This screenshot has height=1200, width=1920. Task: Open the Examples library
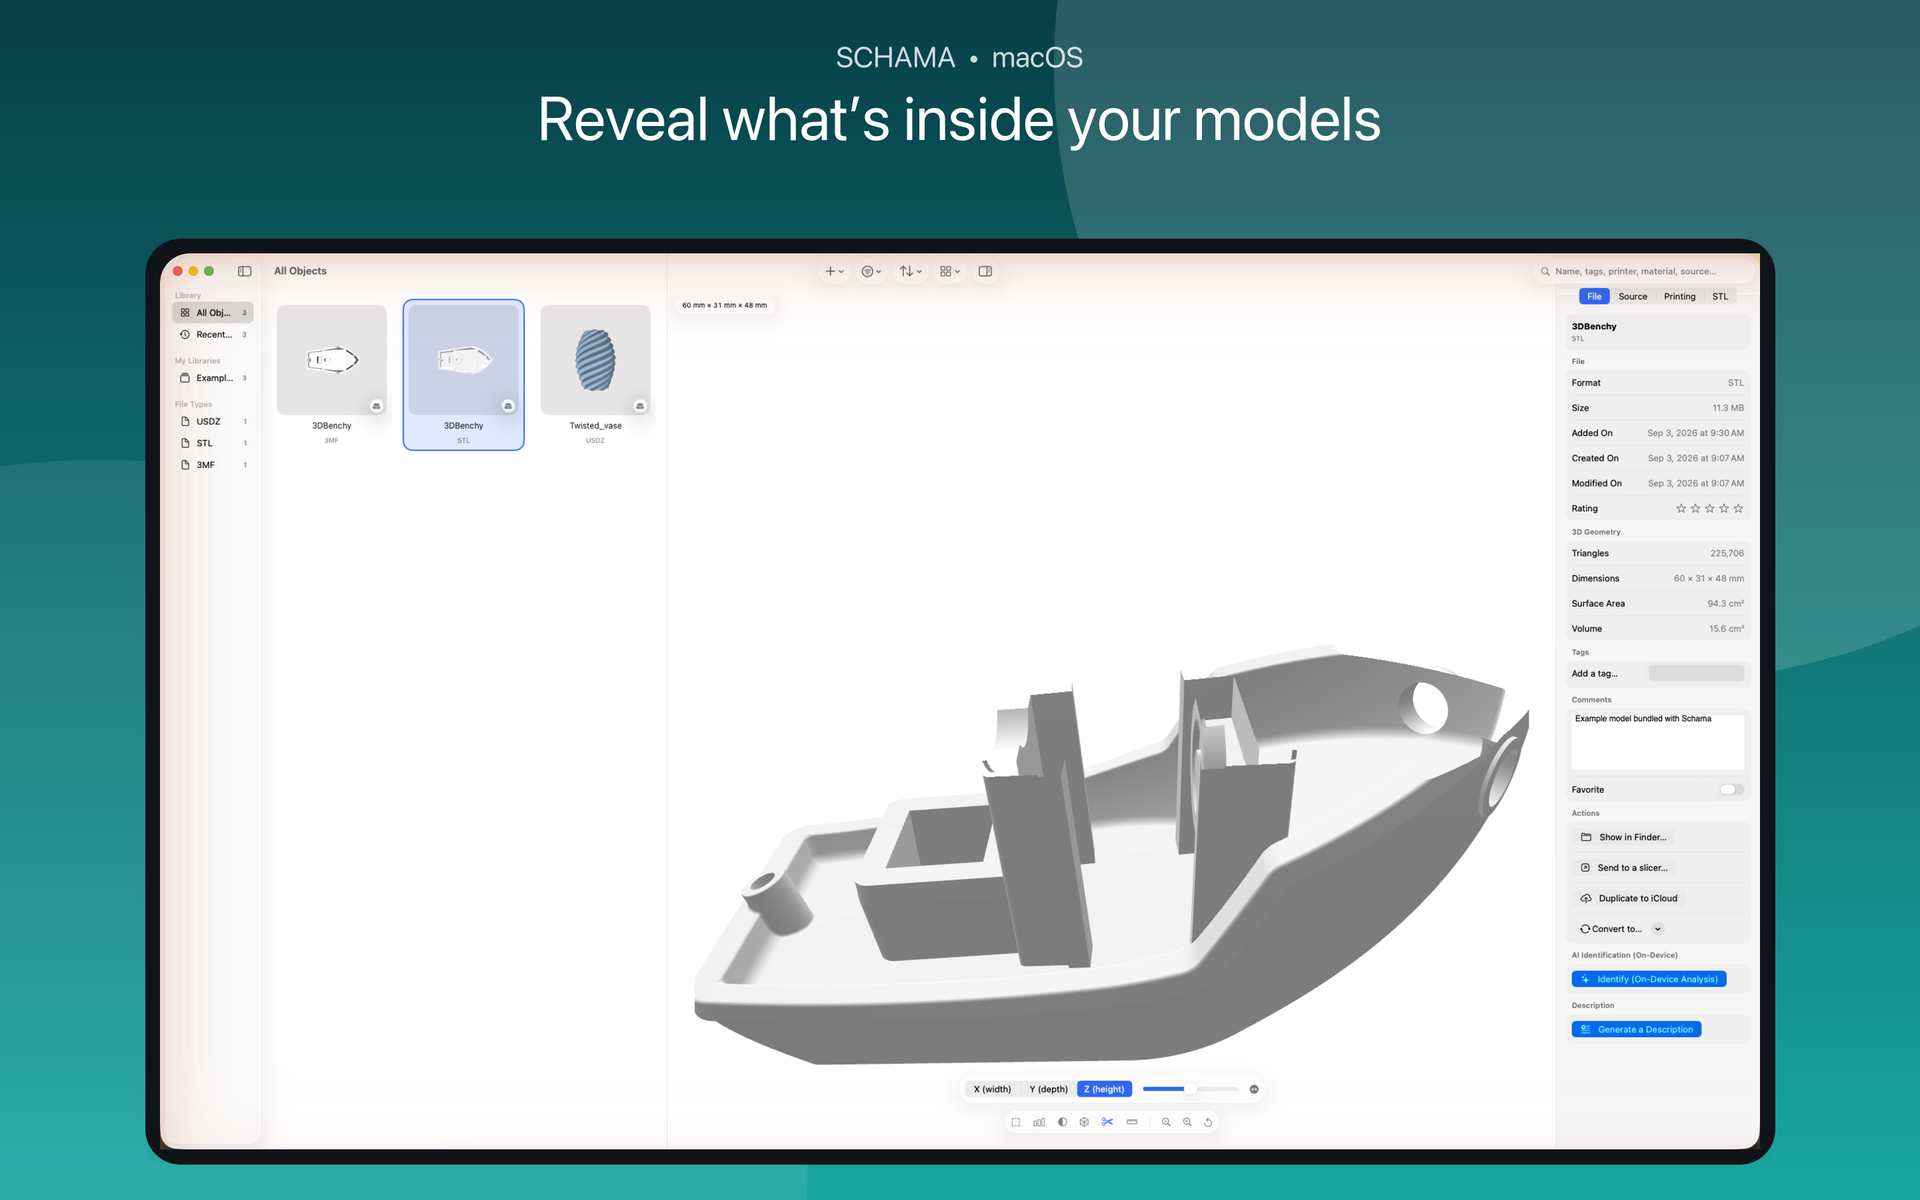(213, 378)
